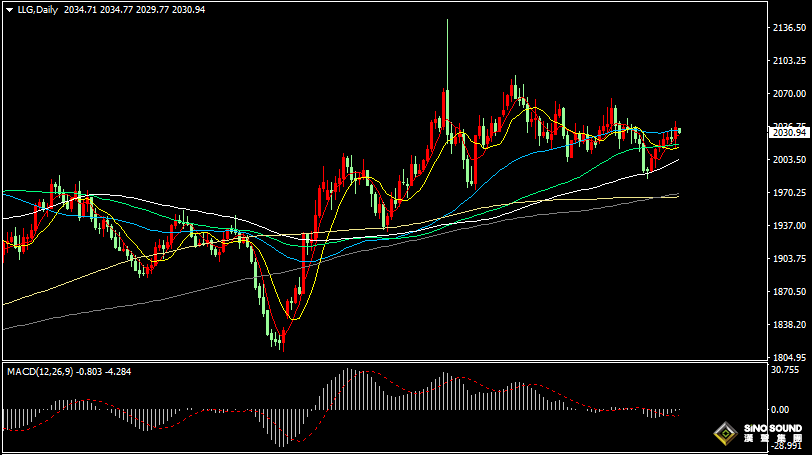
Task: Click the 0.00 MACD scale label
Action: (782, 410)
